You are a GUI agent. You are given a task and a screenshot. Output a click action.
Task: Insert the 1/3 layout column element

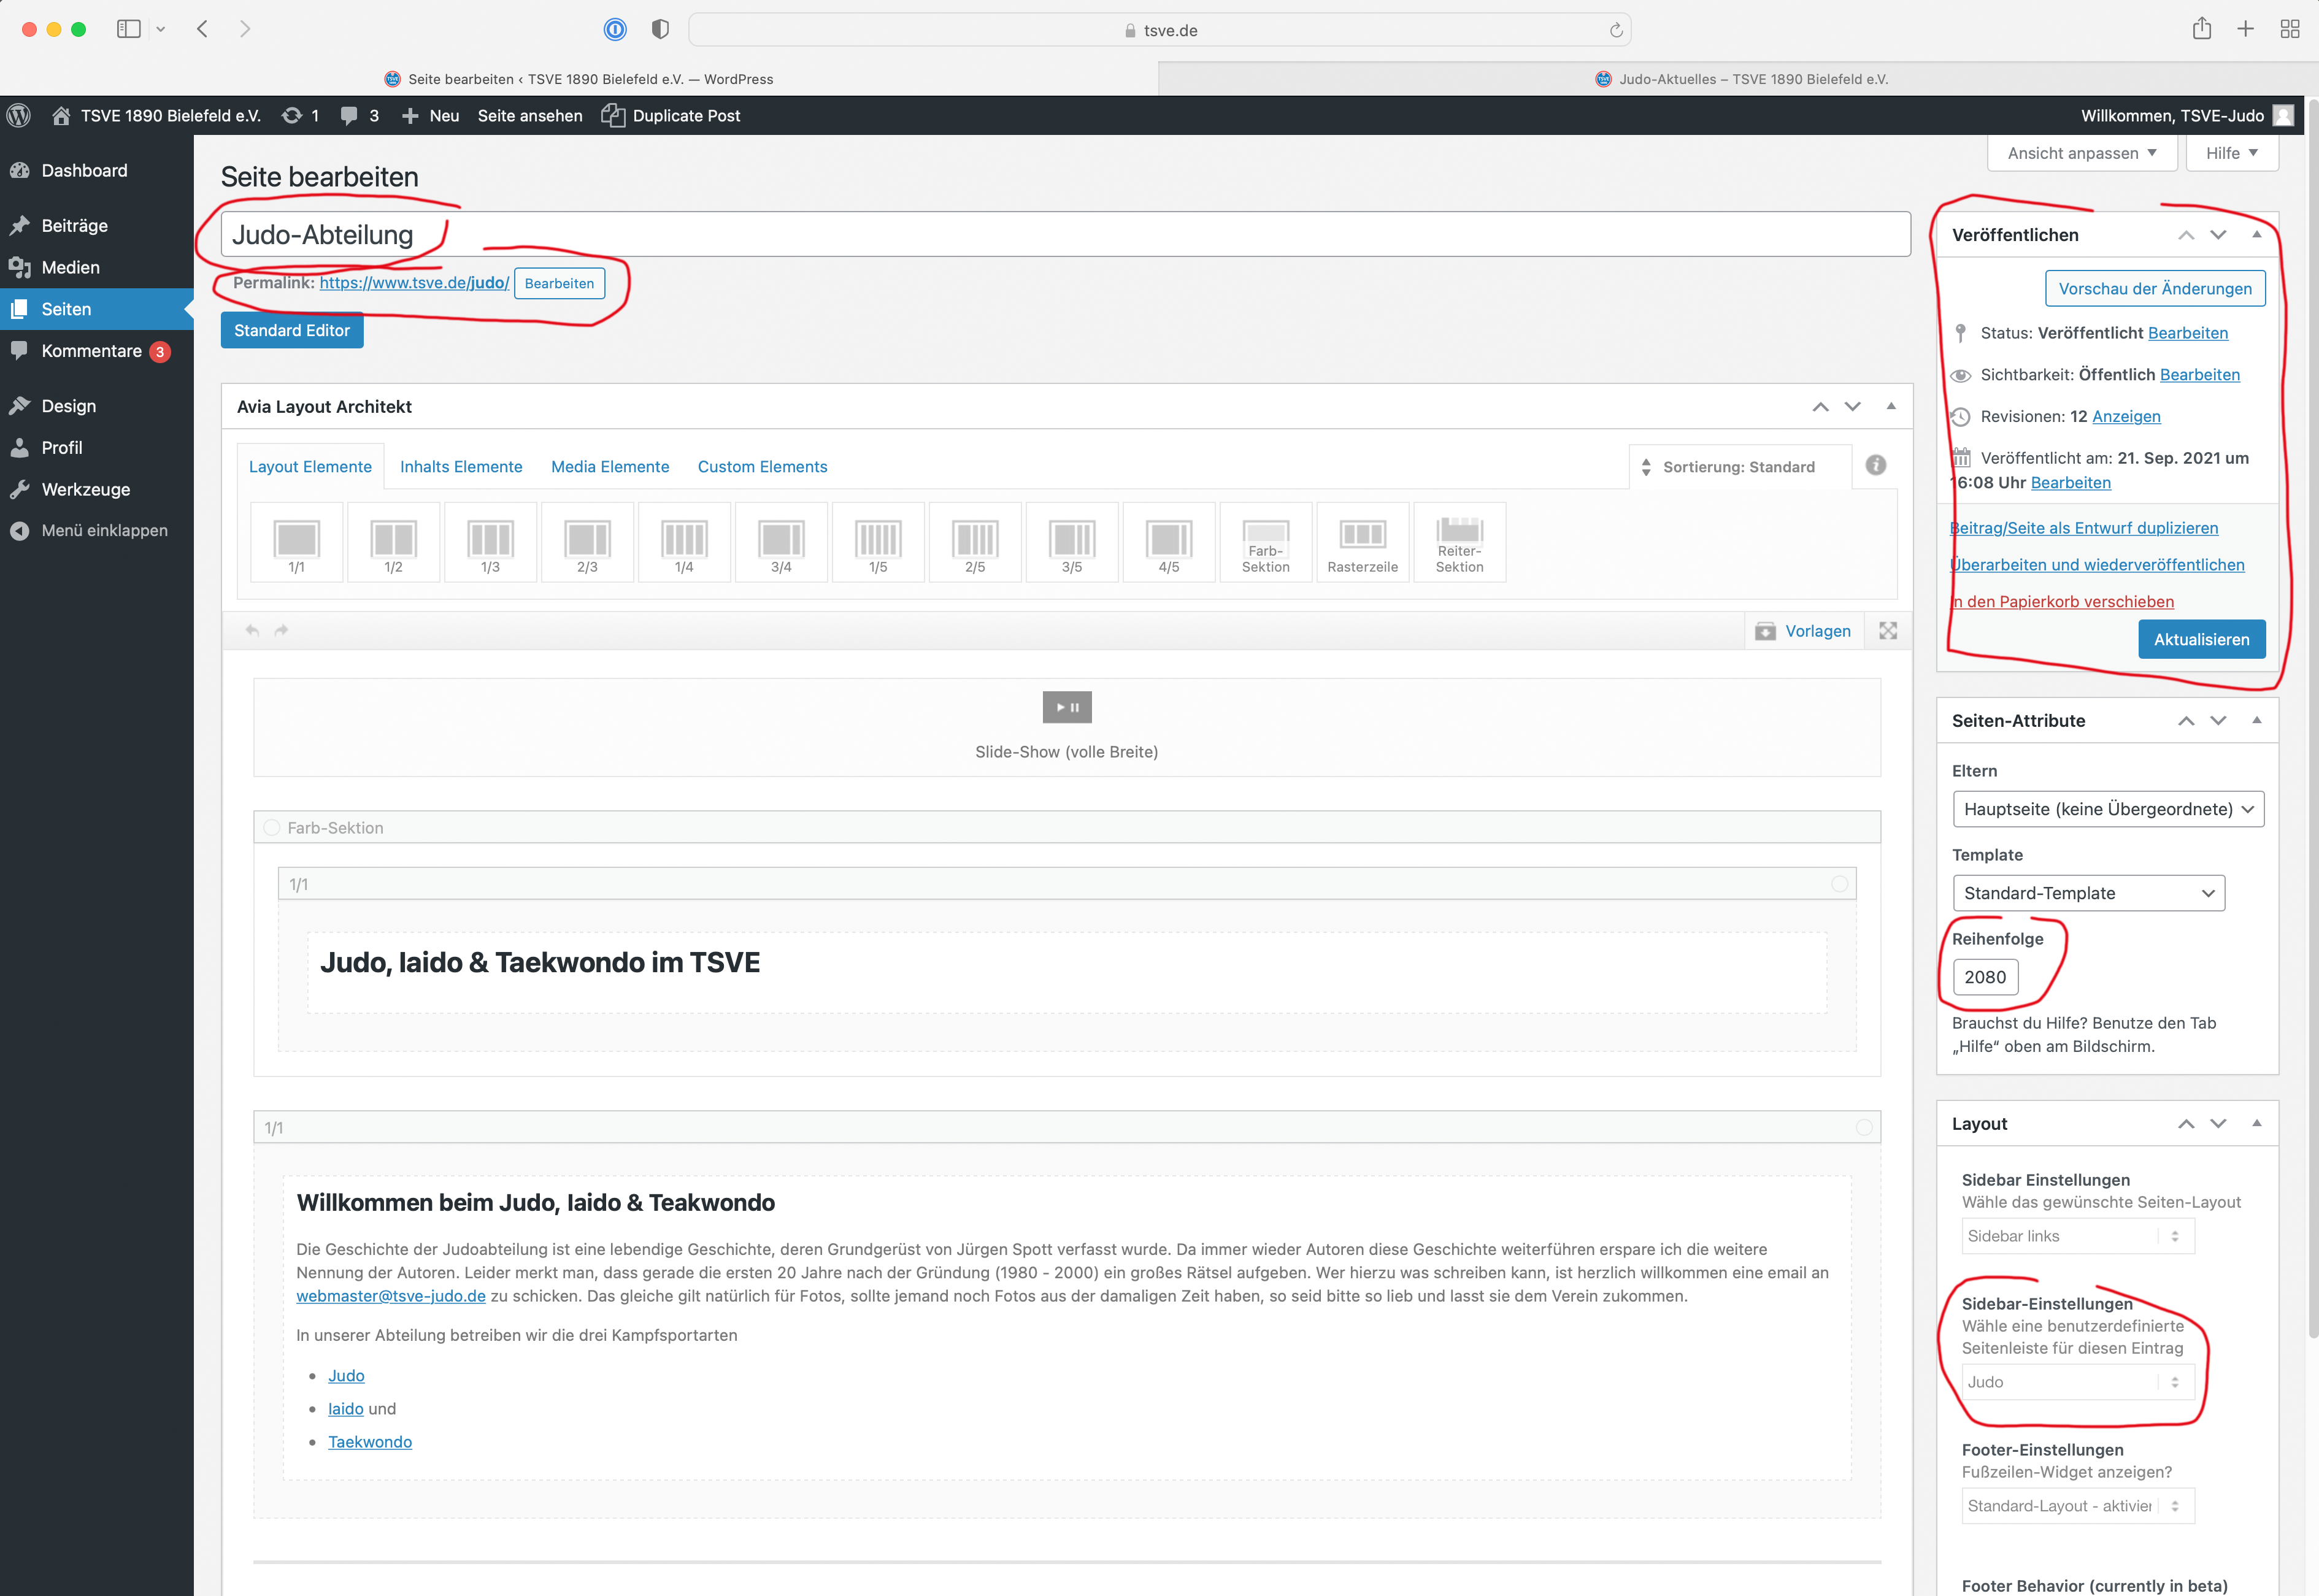490,542
